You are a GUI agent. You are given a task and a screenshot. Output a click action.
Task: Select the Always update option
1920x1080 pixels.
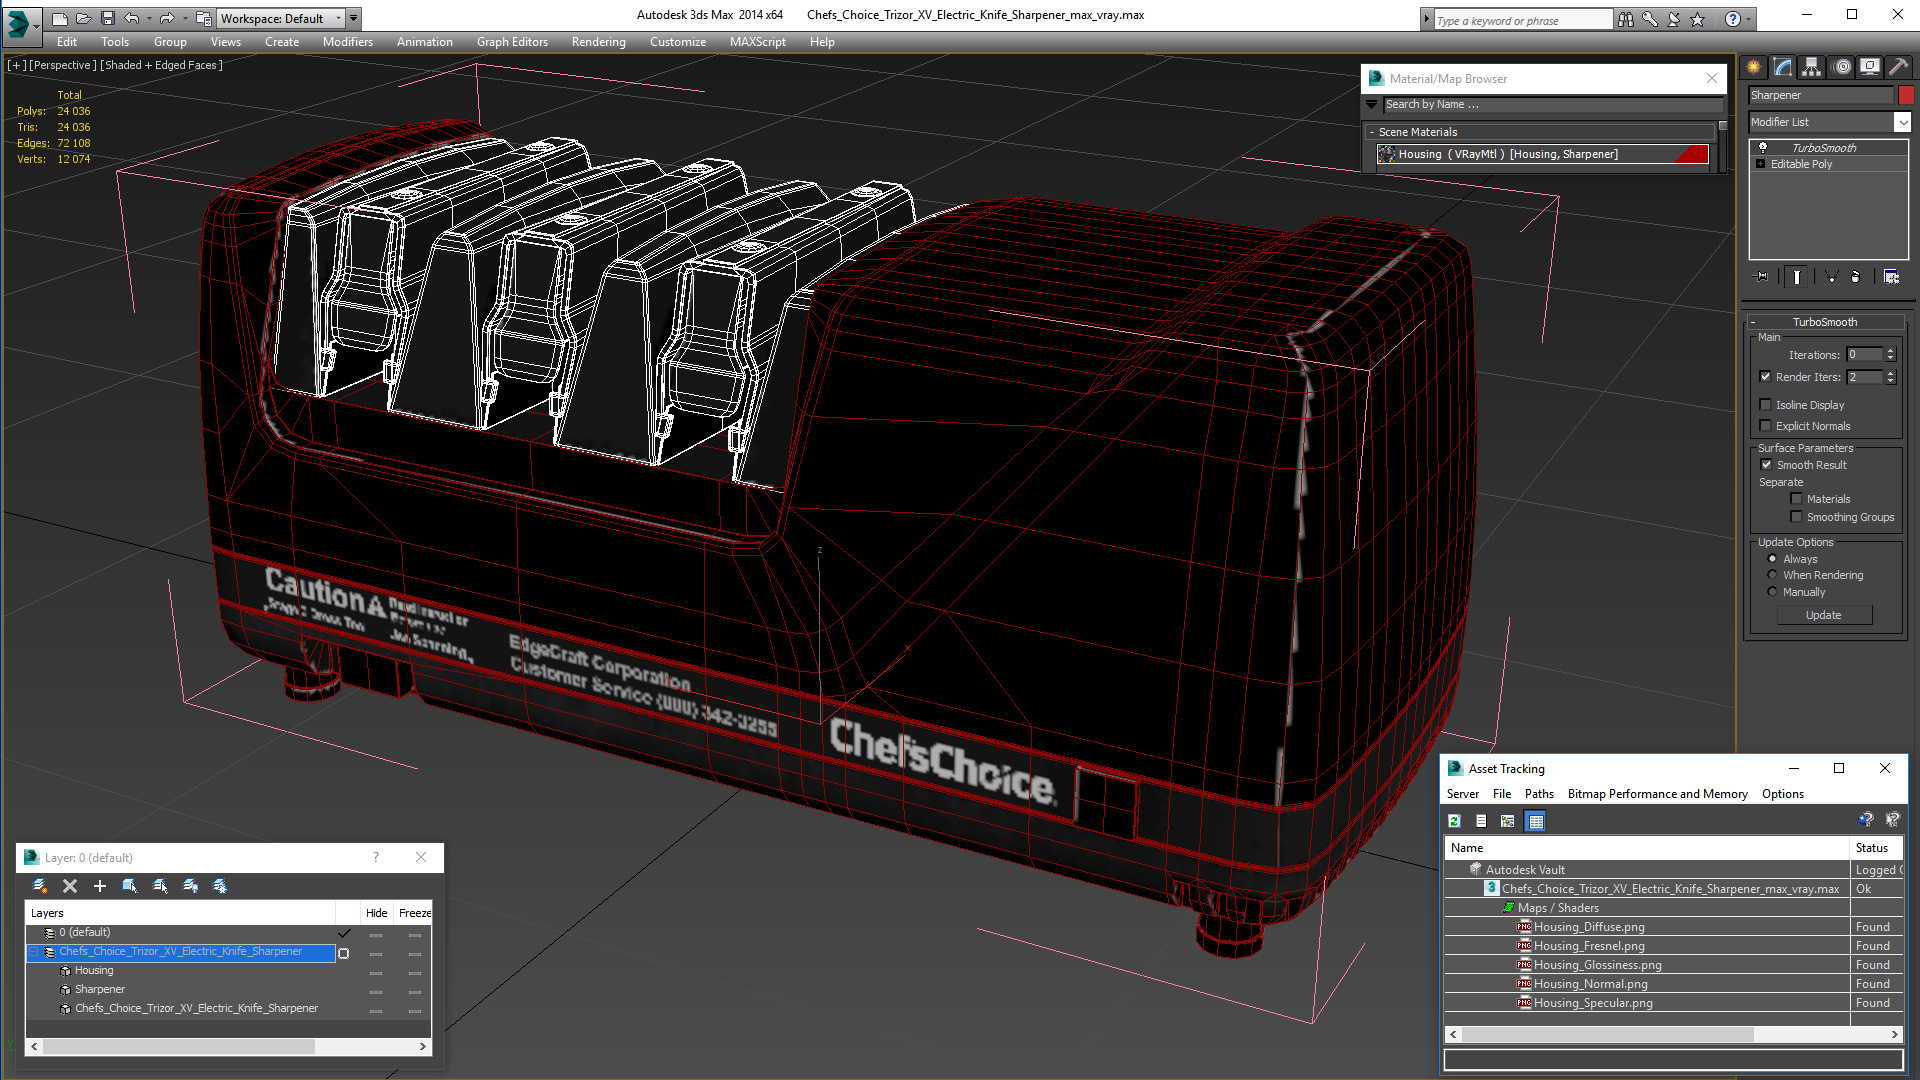click(1773, 559)
